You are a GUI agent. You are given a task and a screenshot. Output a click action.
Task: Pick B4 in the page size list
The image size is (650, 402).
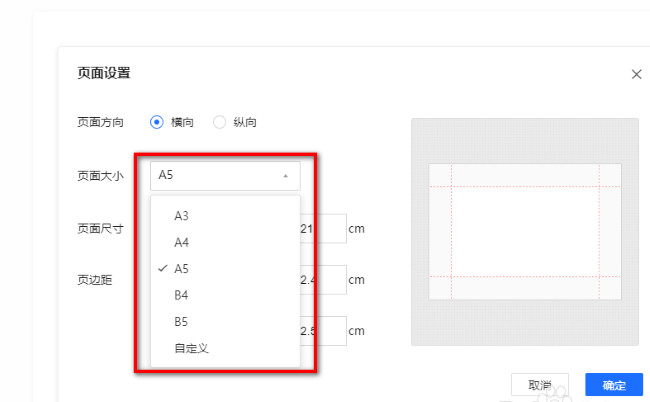pyautogui.click(x=182, y=295)
